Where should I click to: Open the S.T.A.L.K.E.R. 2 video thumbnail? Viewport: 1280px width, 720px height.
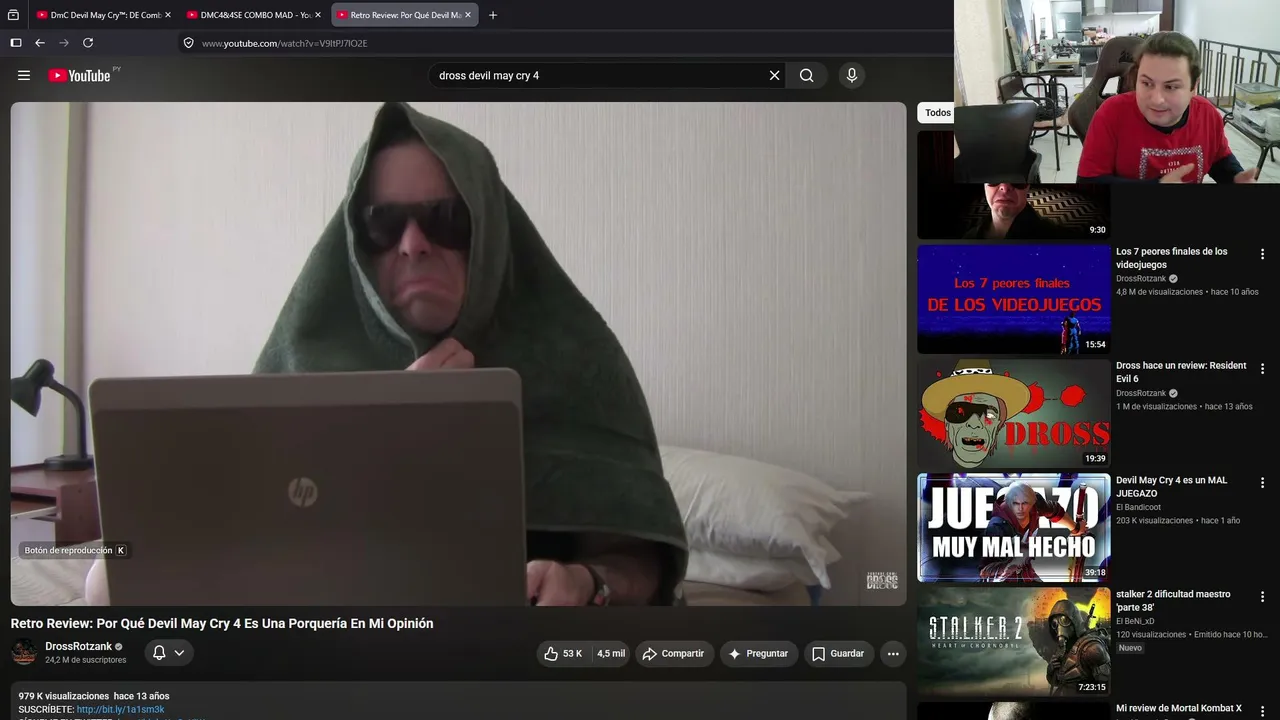click(x=1014, y=641)
